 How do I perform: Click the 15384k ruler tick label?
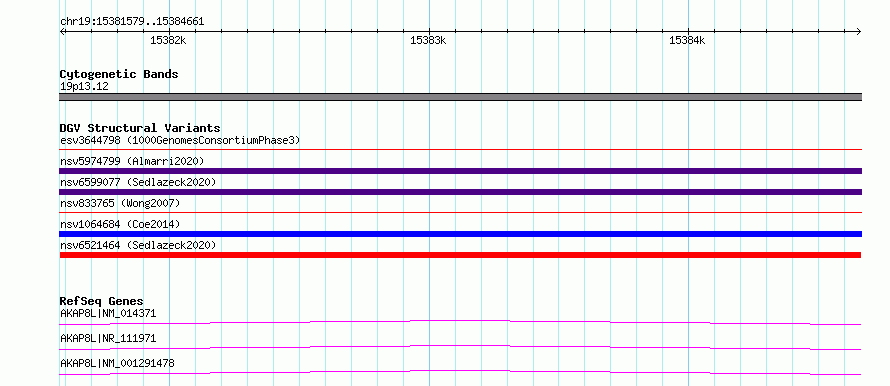point(687,40)
